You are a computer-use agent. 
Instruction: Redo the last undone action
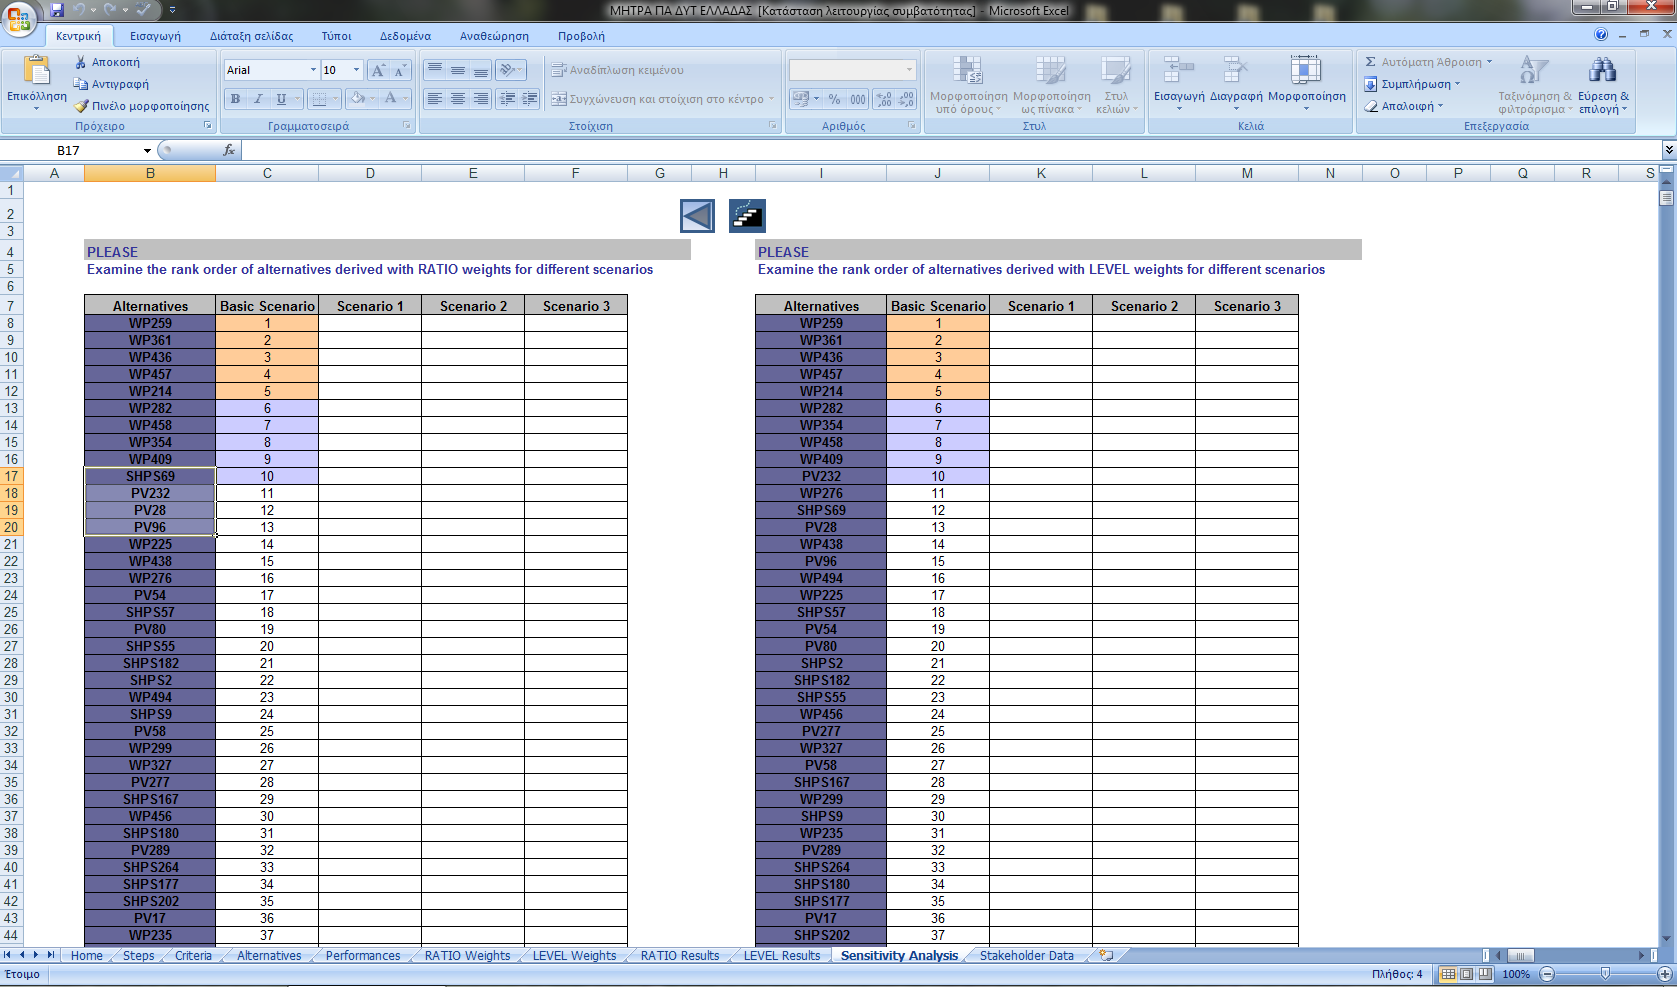pos(109,10)
